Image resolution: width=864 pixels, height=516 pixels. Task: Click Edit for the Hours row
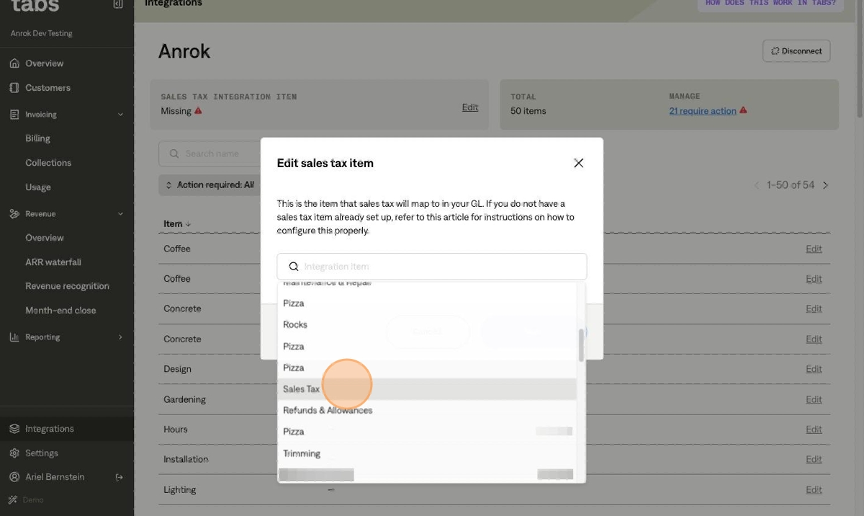tap(813, 429)
